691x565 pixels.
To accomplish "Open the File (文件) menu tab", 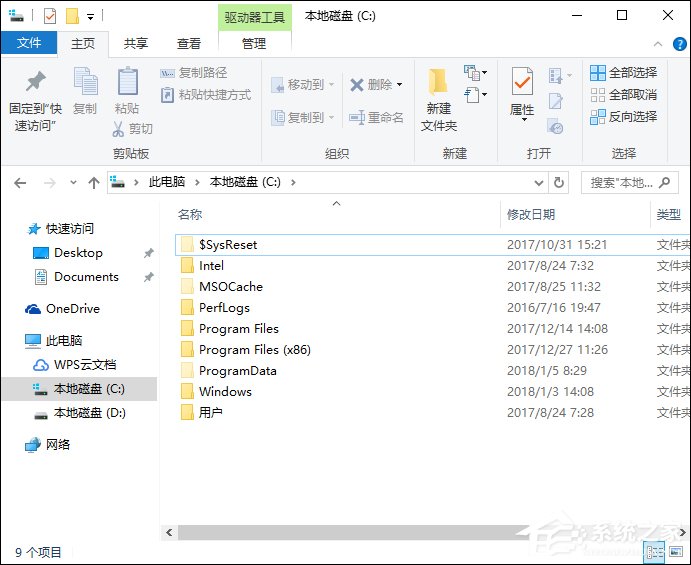I will (29, 43).
